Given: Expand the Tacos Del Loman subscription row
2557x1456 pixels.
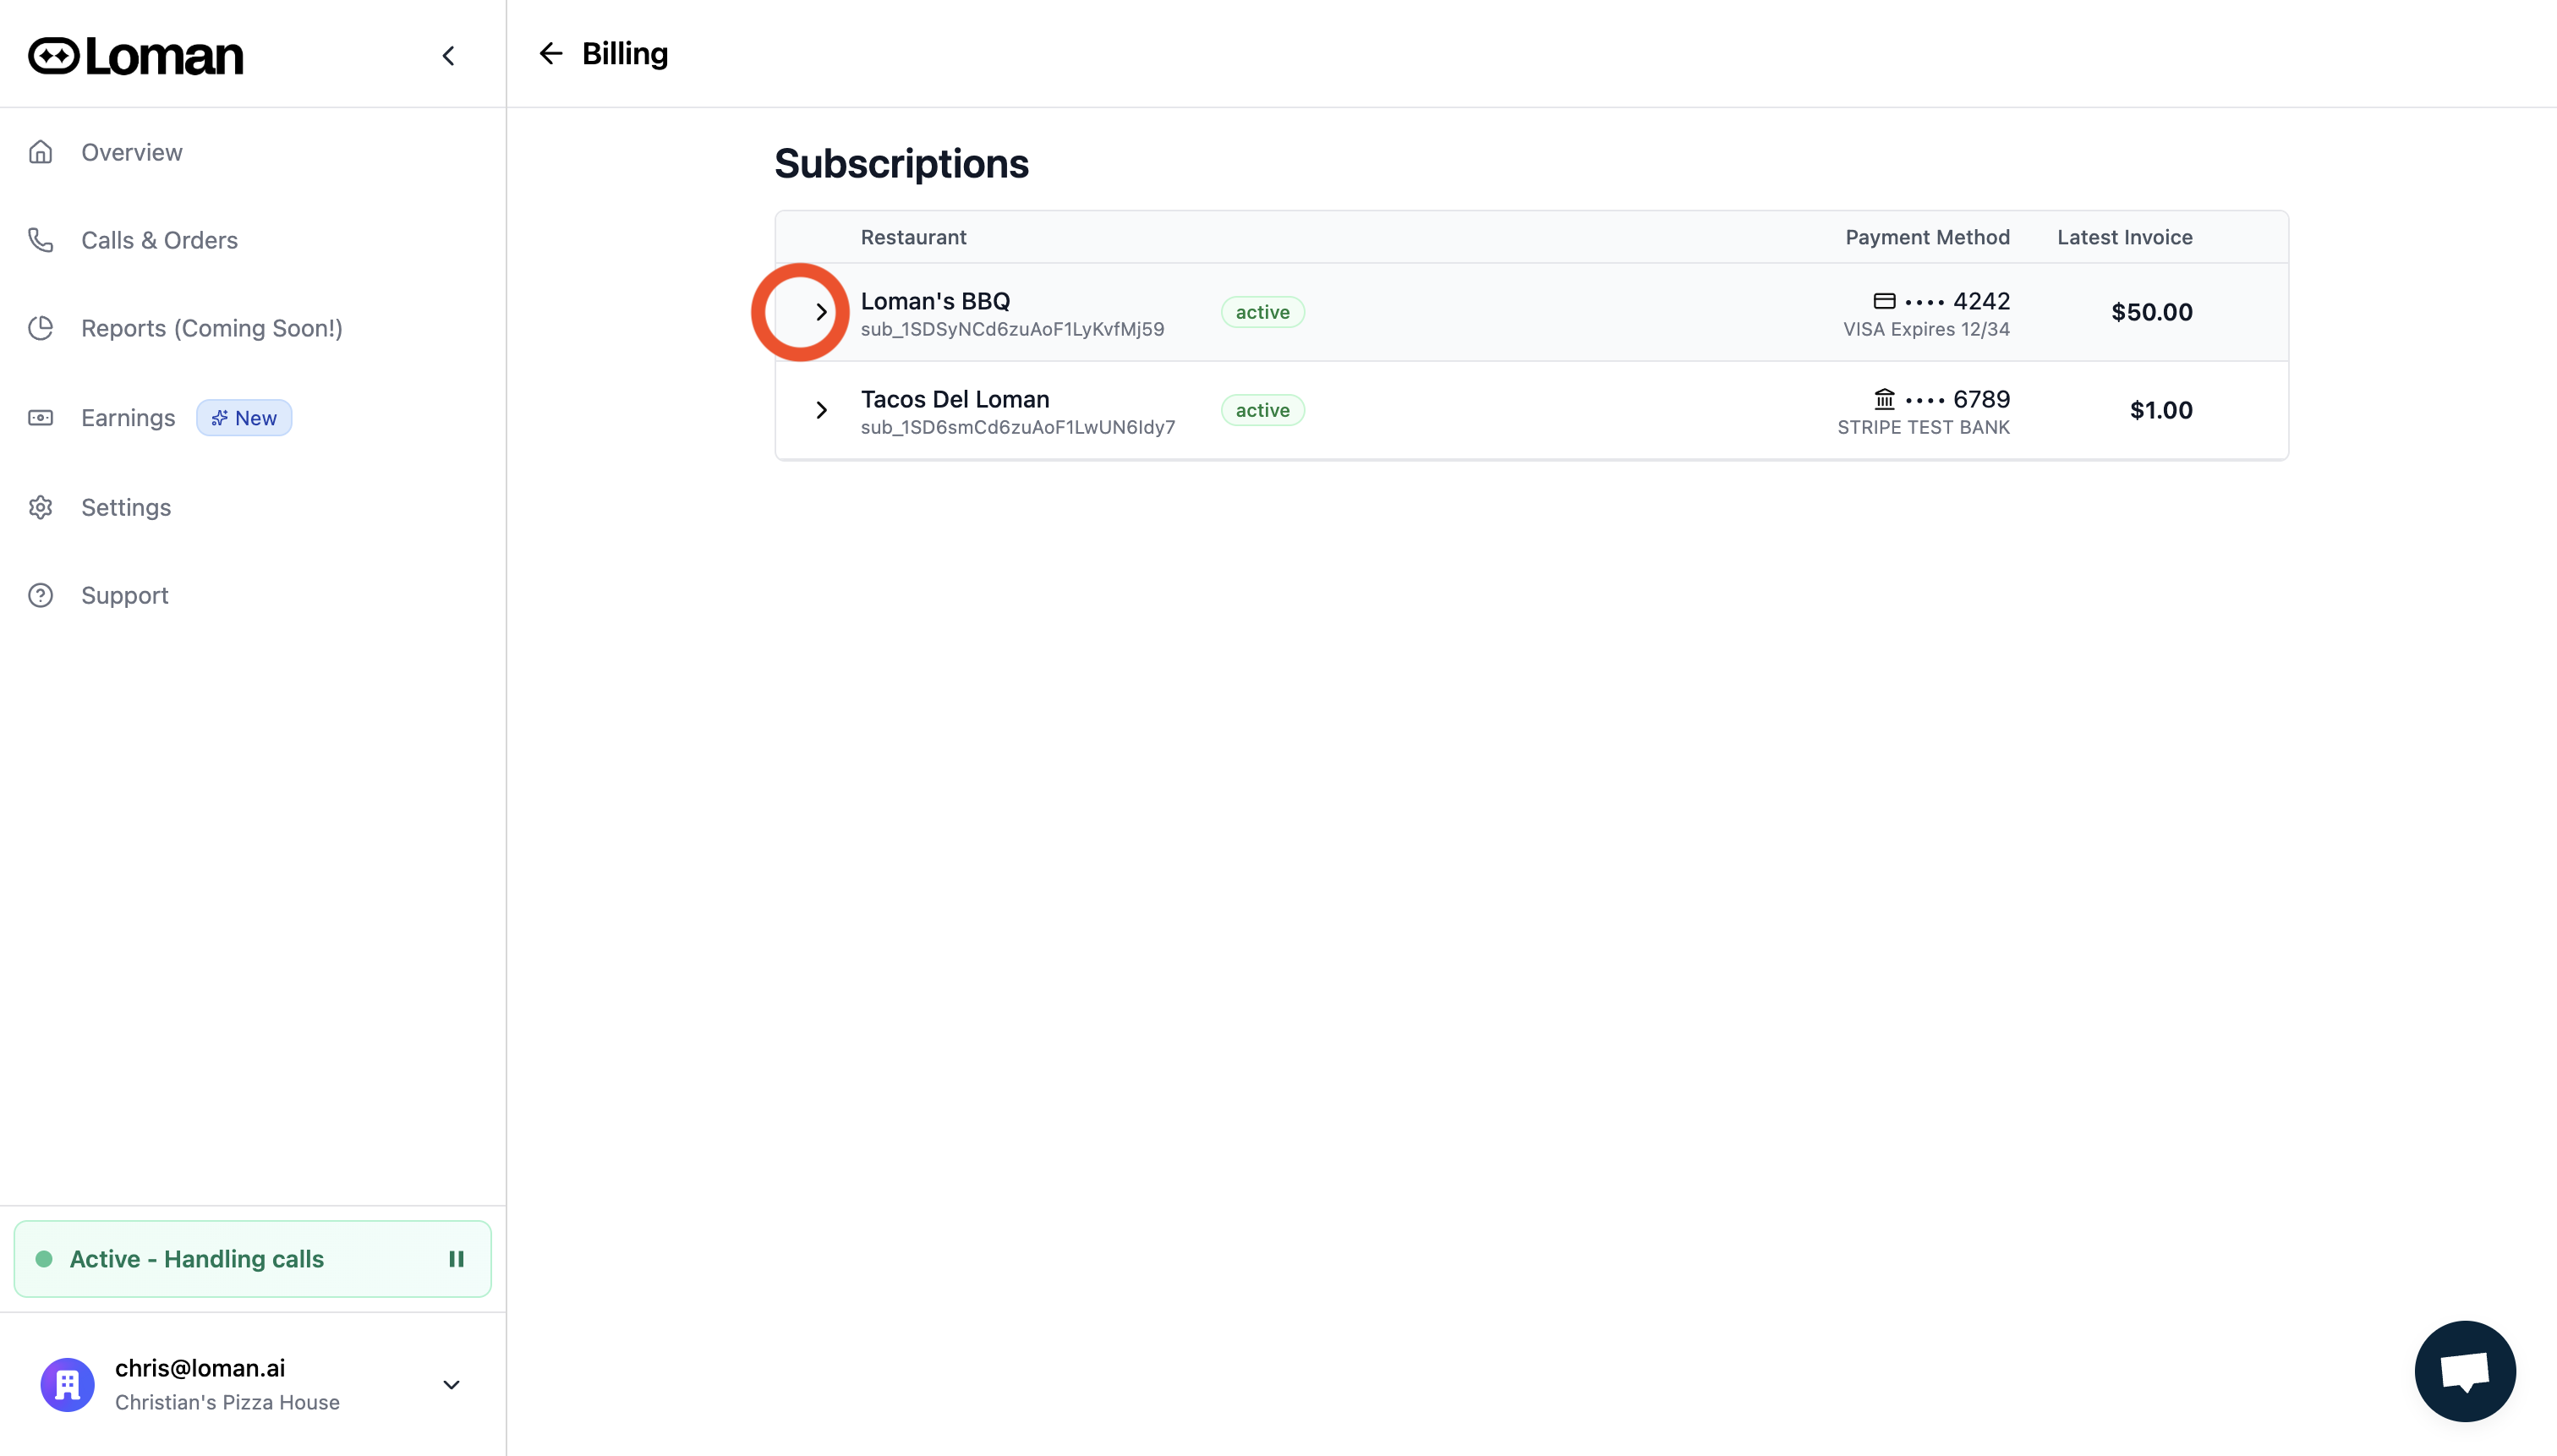Looking at the screenshot, I should pos(821,410).
